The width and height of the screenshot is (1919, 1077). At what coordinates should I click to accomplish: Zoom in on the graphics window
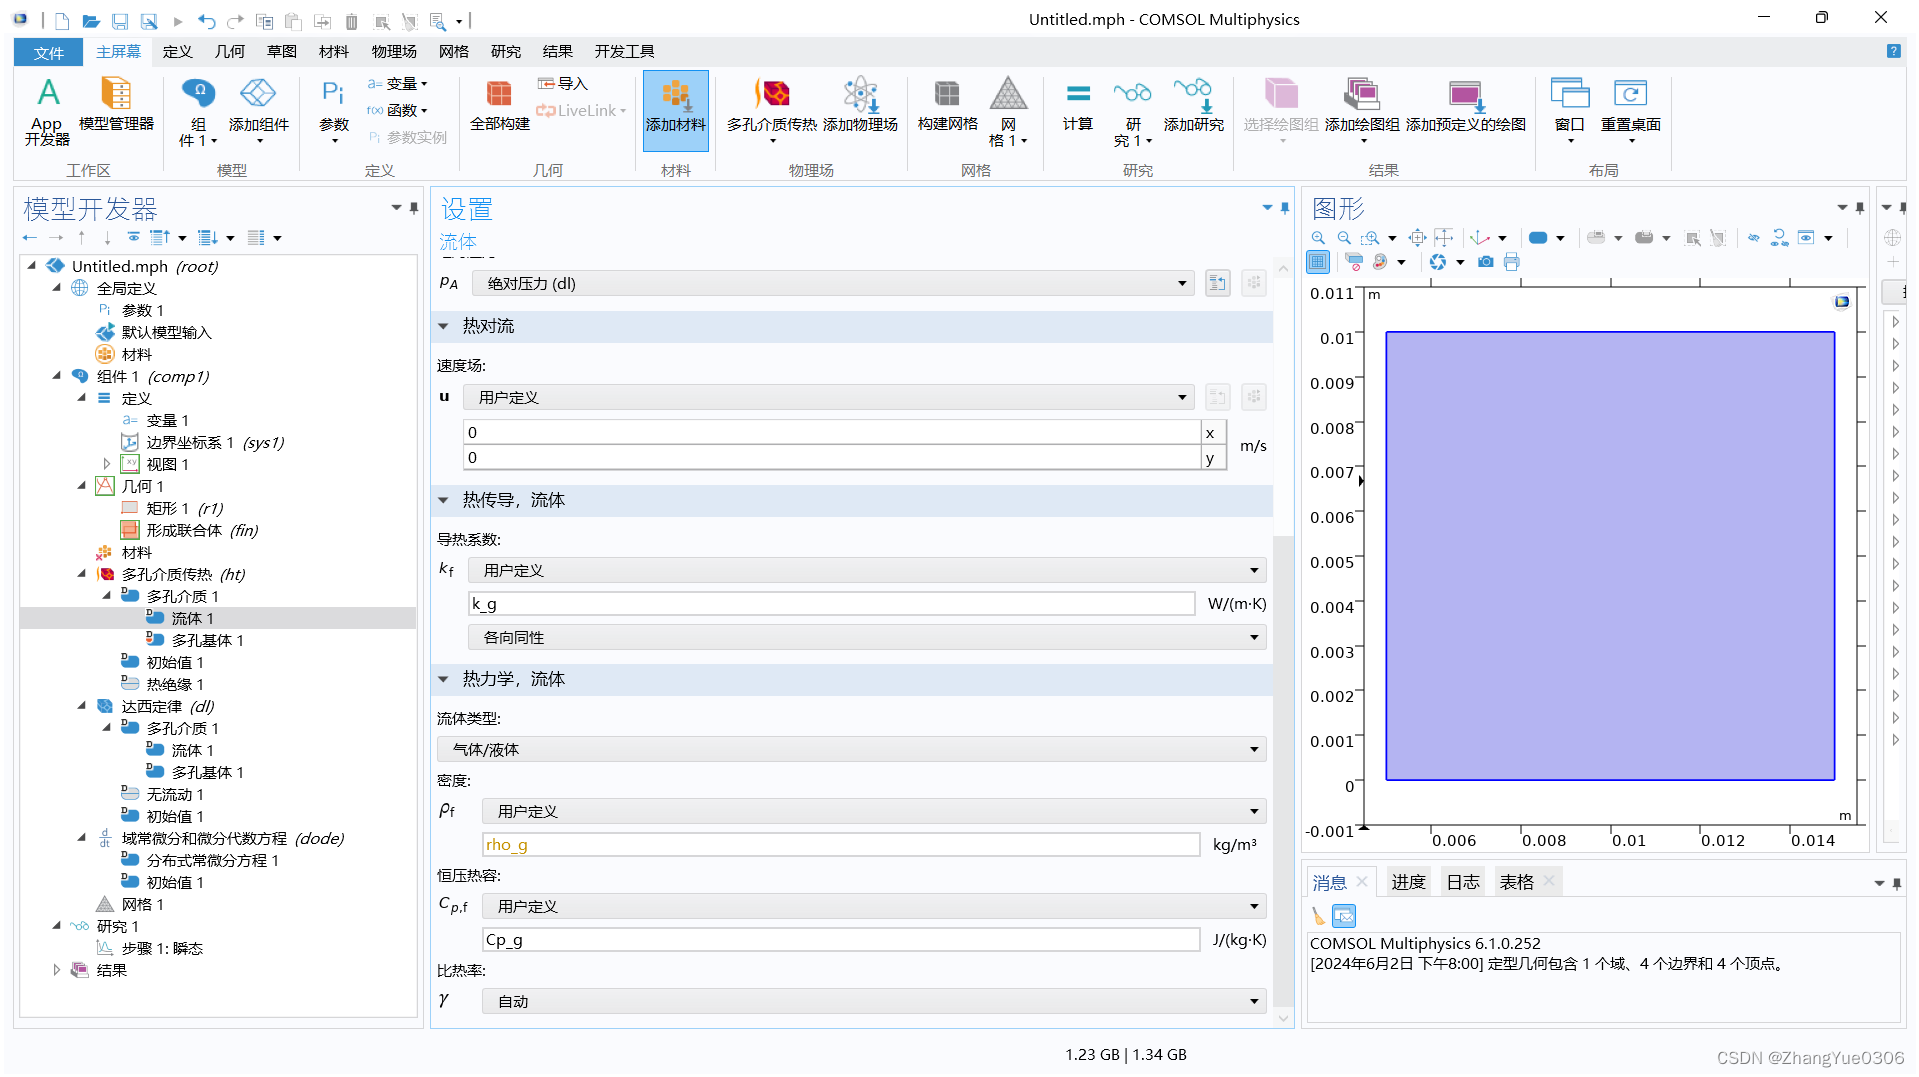coord(1318,238)
